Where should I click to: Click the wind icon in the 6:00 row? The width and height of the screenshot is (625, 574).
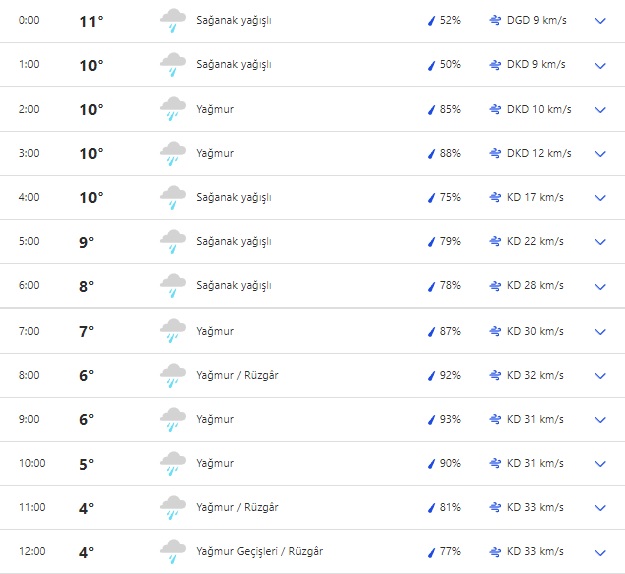click(495, 286)
